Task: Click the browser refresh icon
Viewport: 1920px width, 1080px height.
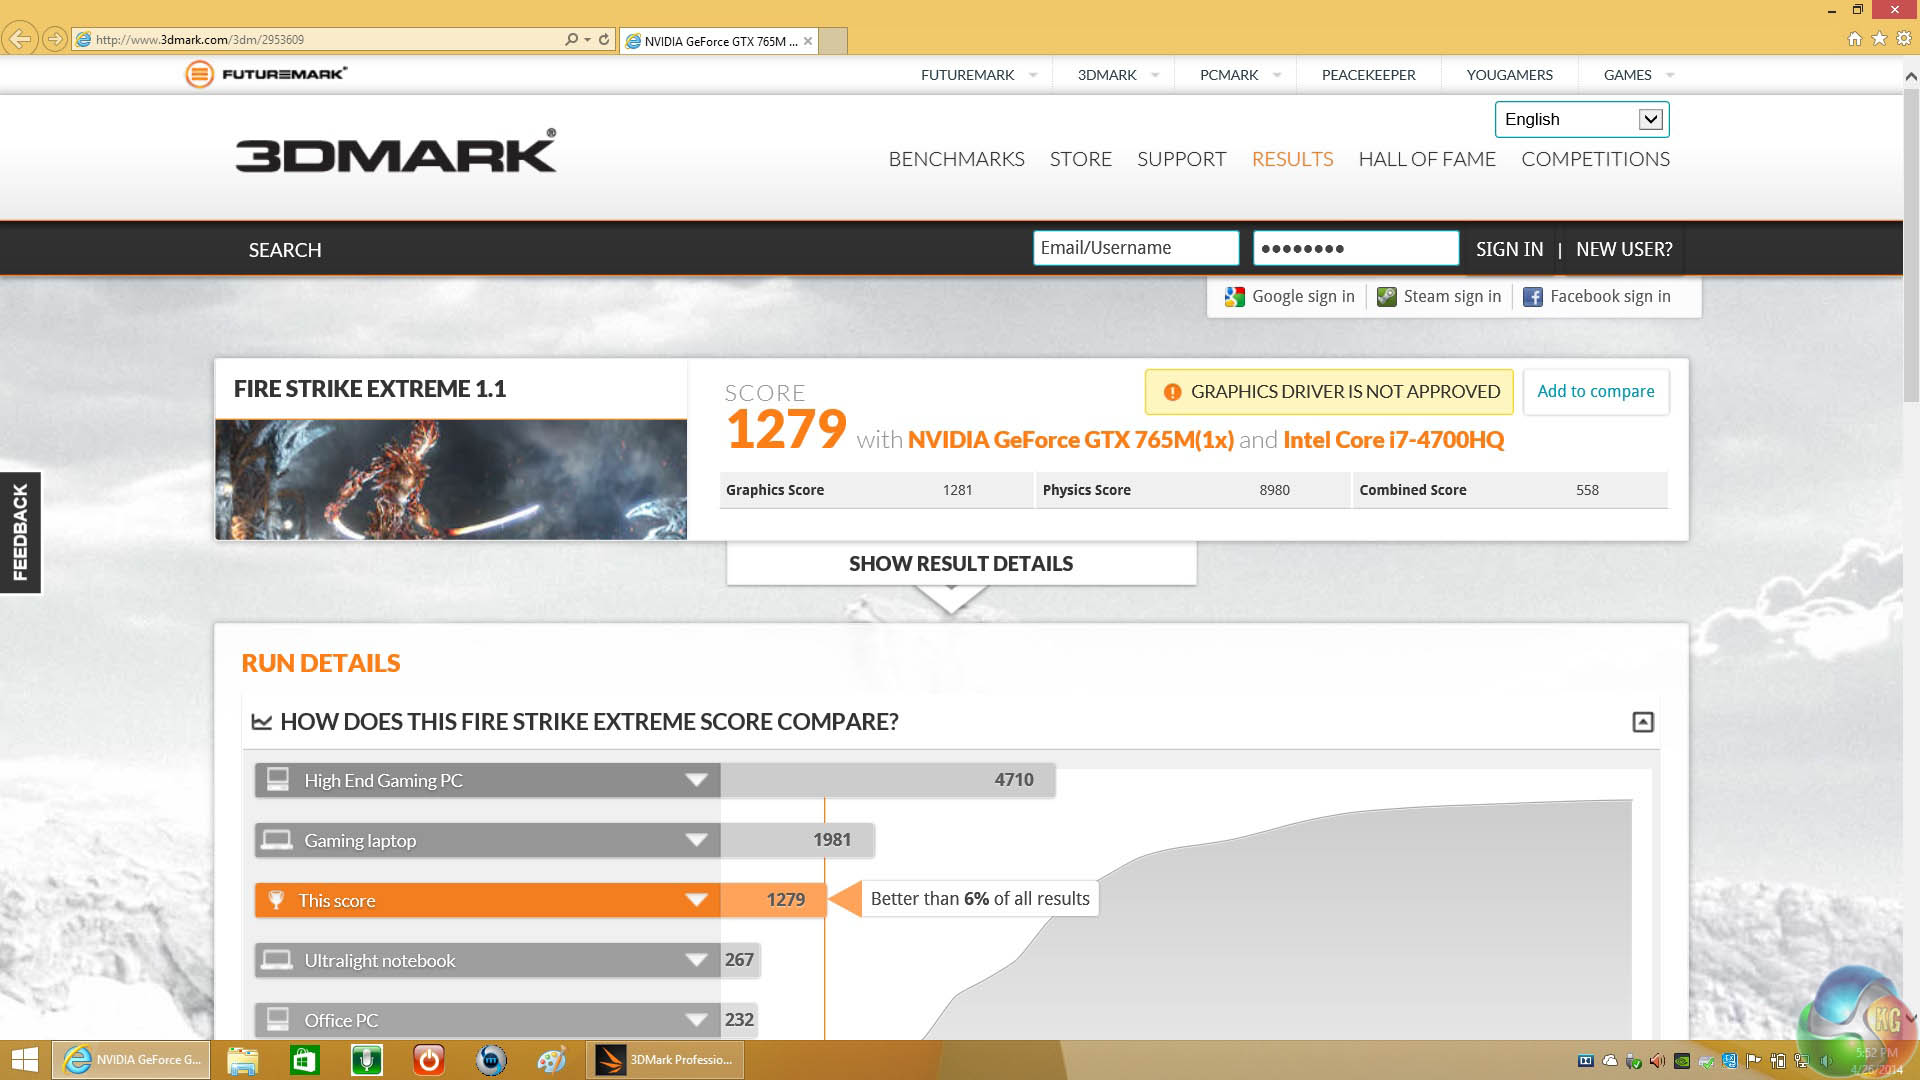Action: pyautogui.click(x=604, y=40)
